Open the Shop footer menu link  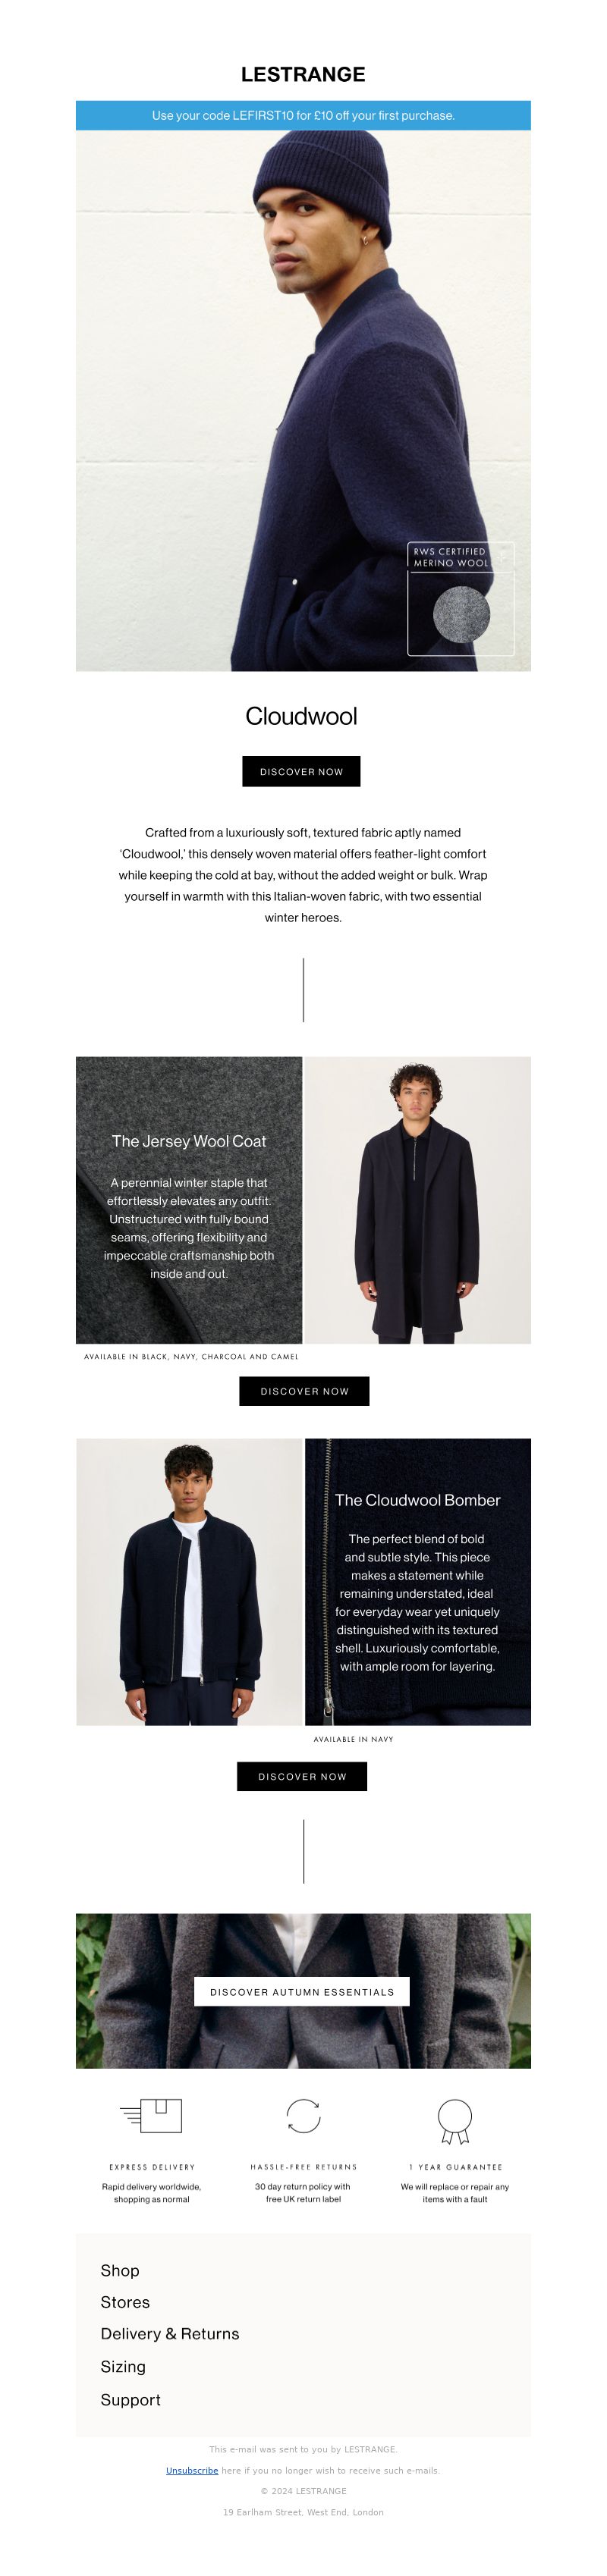pyautogui.click(x=120, y=2271)
